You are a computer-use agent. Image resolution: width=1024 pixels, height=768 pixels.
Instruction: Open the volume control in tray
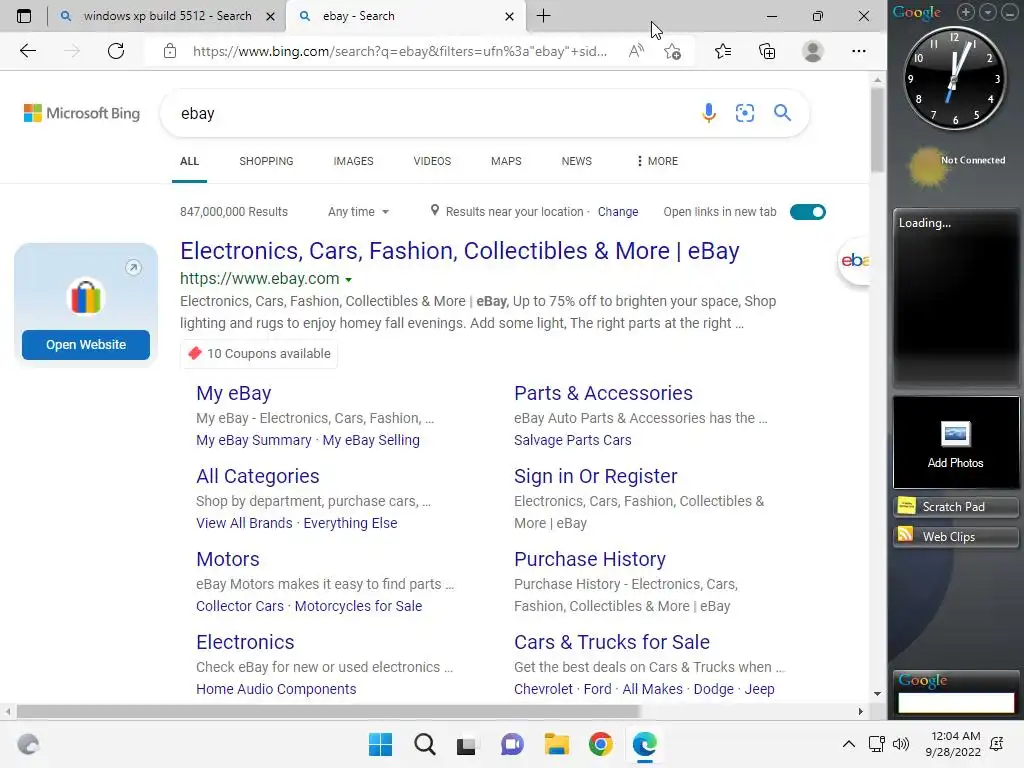pyautogui.click(x=901, y=744)
